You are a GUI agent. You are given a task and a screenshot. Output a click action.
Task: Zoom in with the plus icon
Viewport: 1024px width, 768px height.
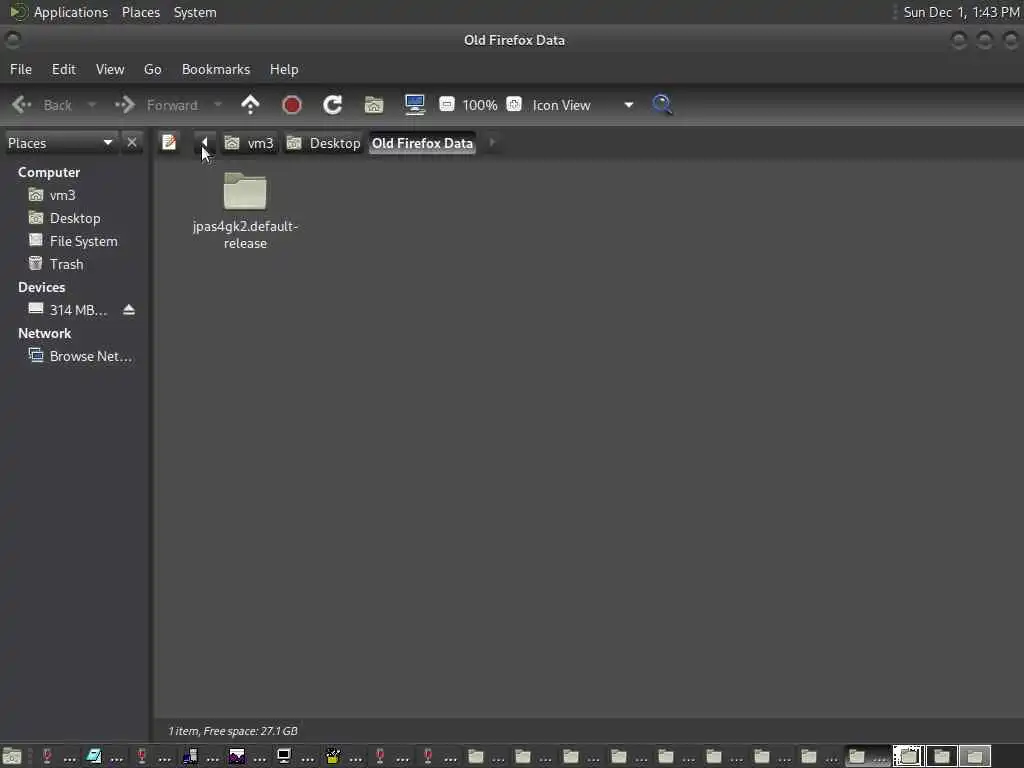coord(514,104)
